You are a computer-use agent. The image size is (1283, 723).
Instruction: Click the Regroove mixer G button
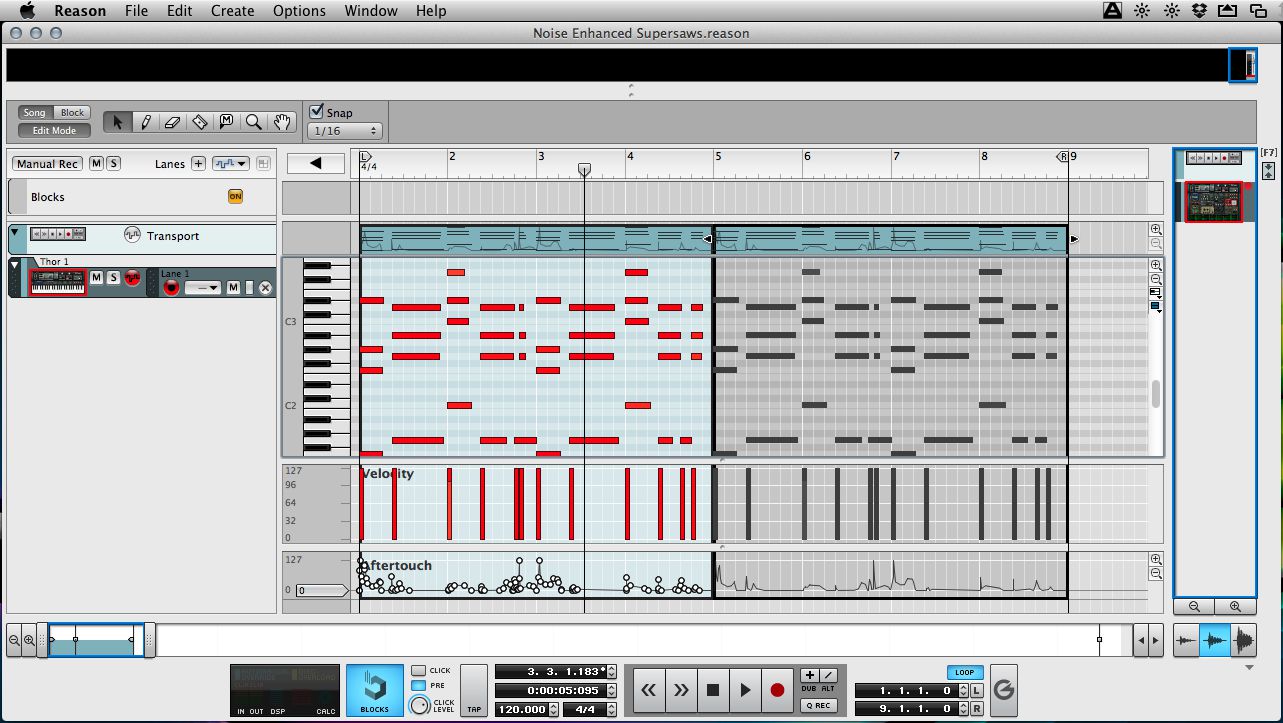pos(1004,689)
